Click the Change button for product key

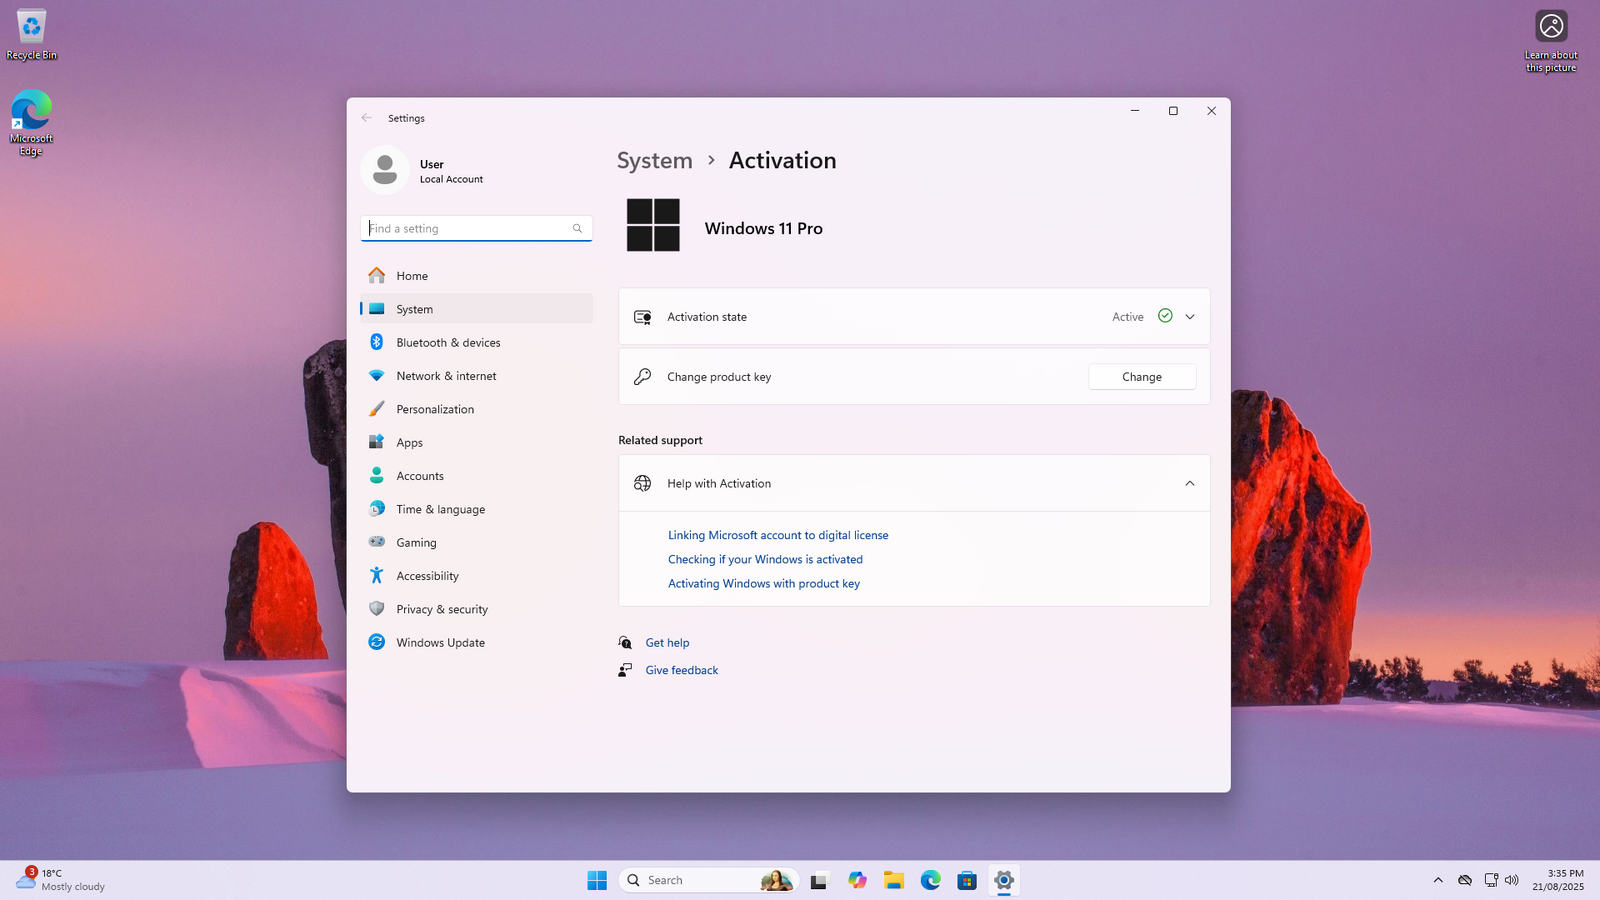[1142, 377]
